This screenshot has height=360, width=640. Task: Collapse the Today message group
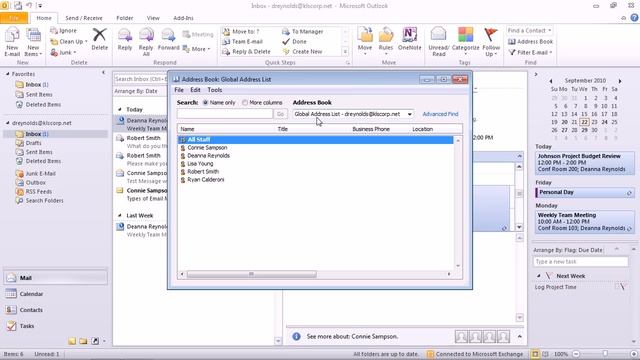(x=120, y=109)
